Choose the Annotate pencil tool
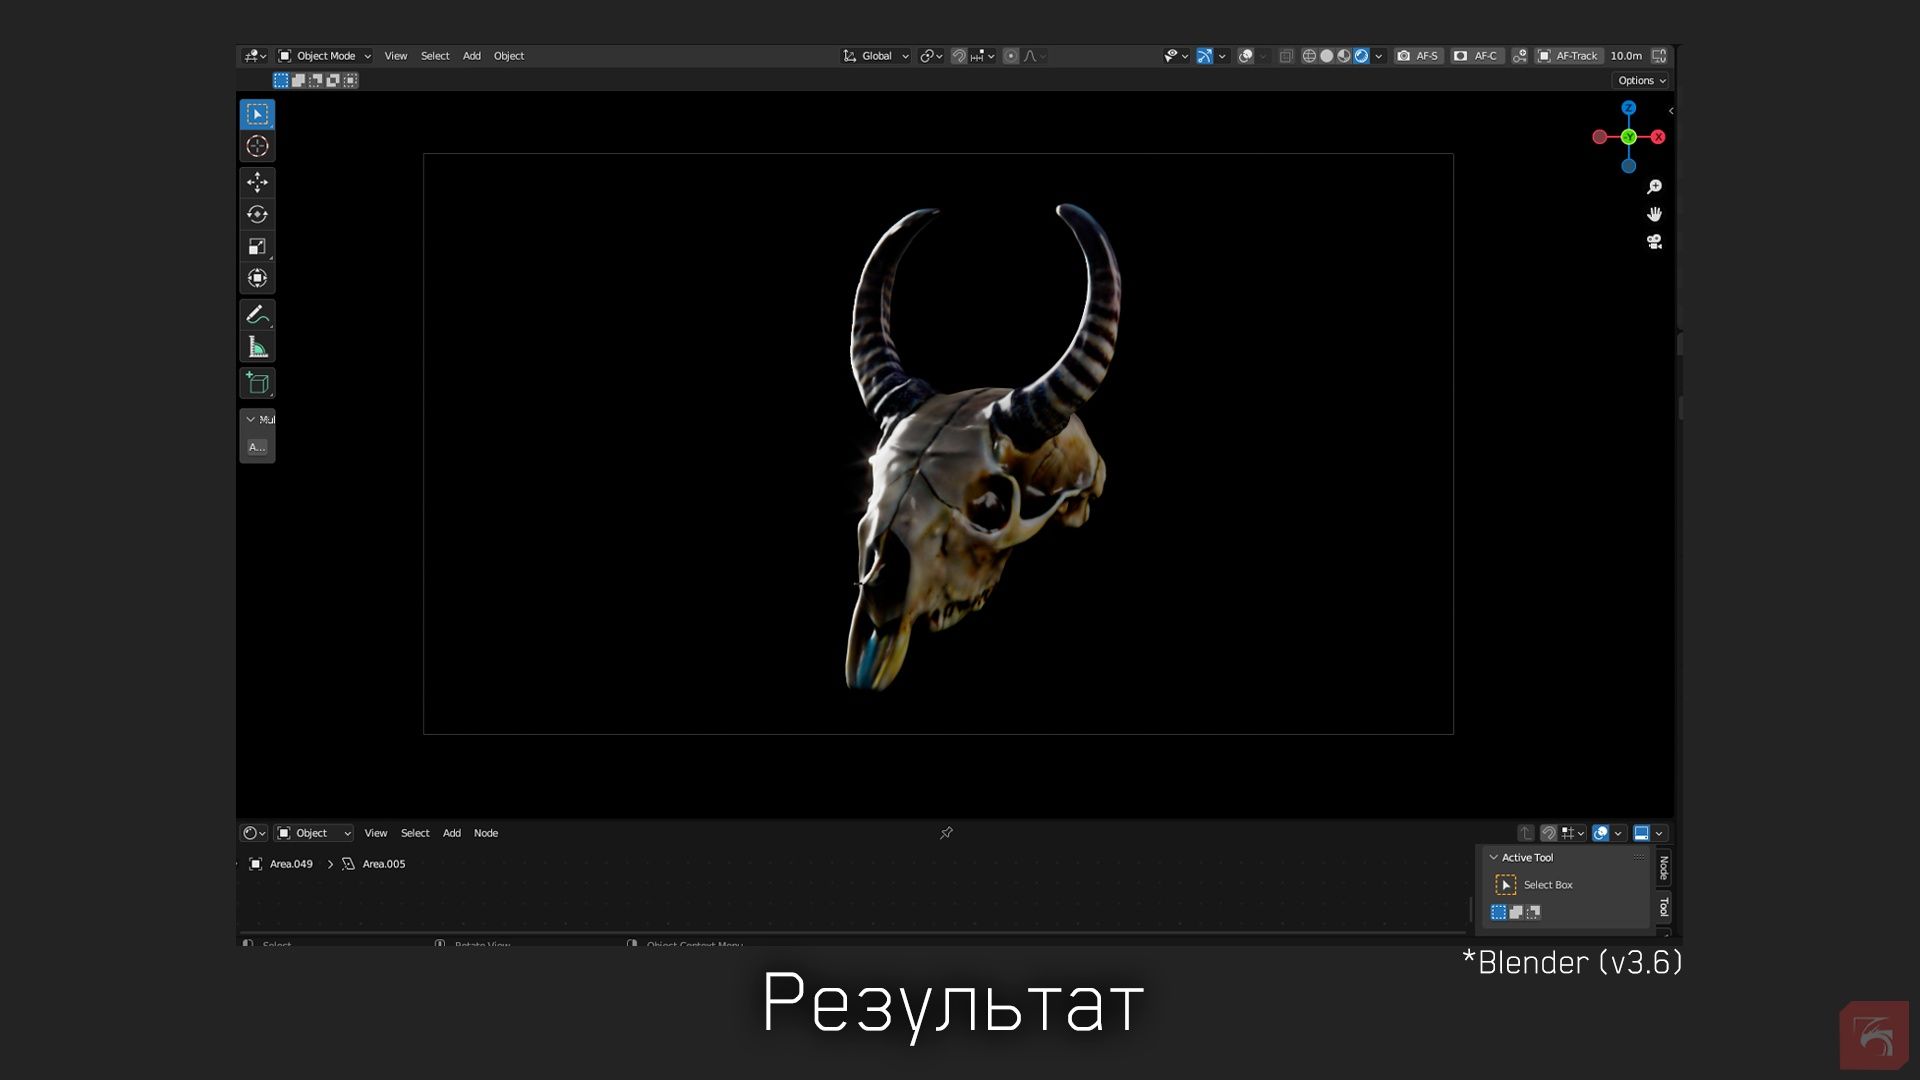1920x1080 pixels. coord(257,315)
